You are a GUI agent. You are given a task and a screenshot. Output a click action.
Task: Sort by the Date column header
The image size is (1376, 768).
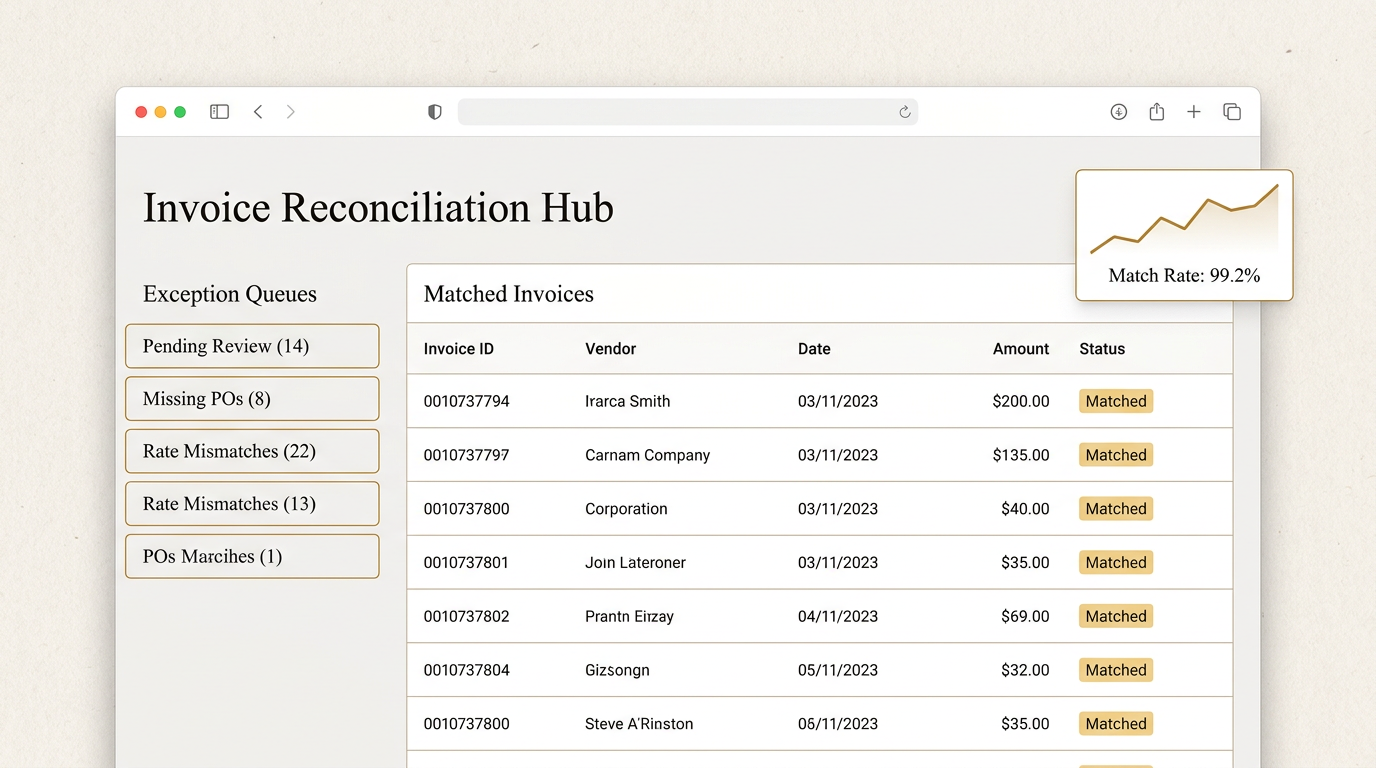pyautogui.click(x=814, y=349)
